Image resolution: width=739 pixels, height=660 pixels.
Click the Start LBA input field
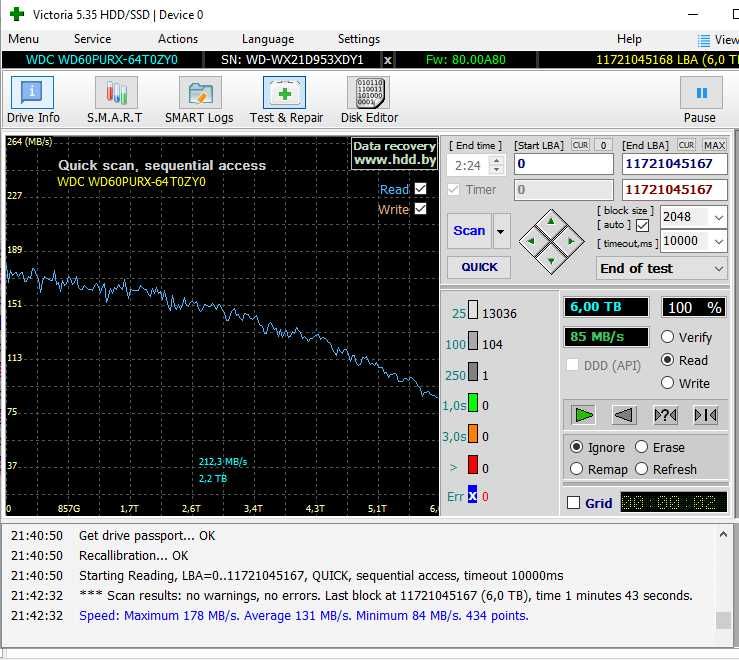point(563,164)
